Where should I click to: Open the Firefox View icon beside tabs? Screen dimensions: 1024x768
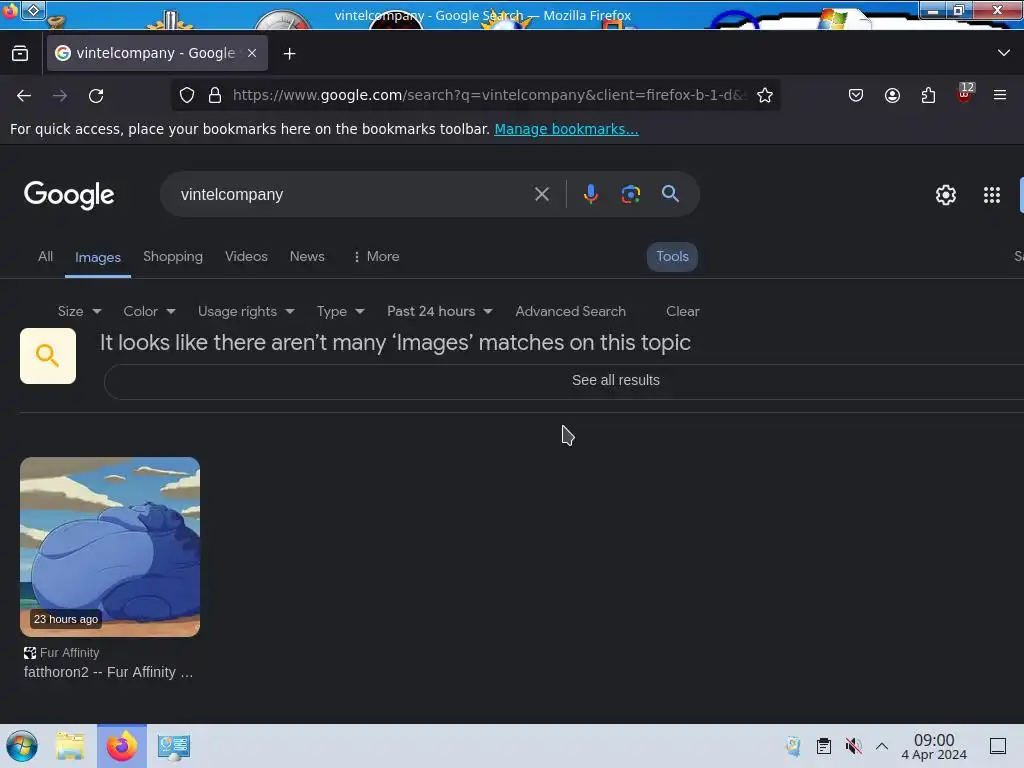(x=20, y=54)
